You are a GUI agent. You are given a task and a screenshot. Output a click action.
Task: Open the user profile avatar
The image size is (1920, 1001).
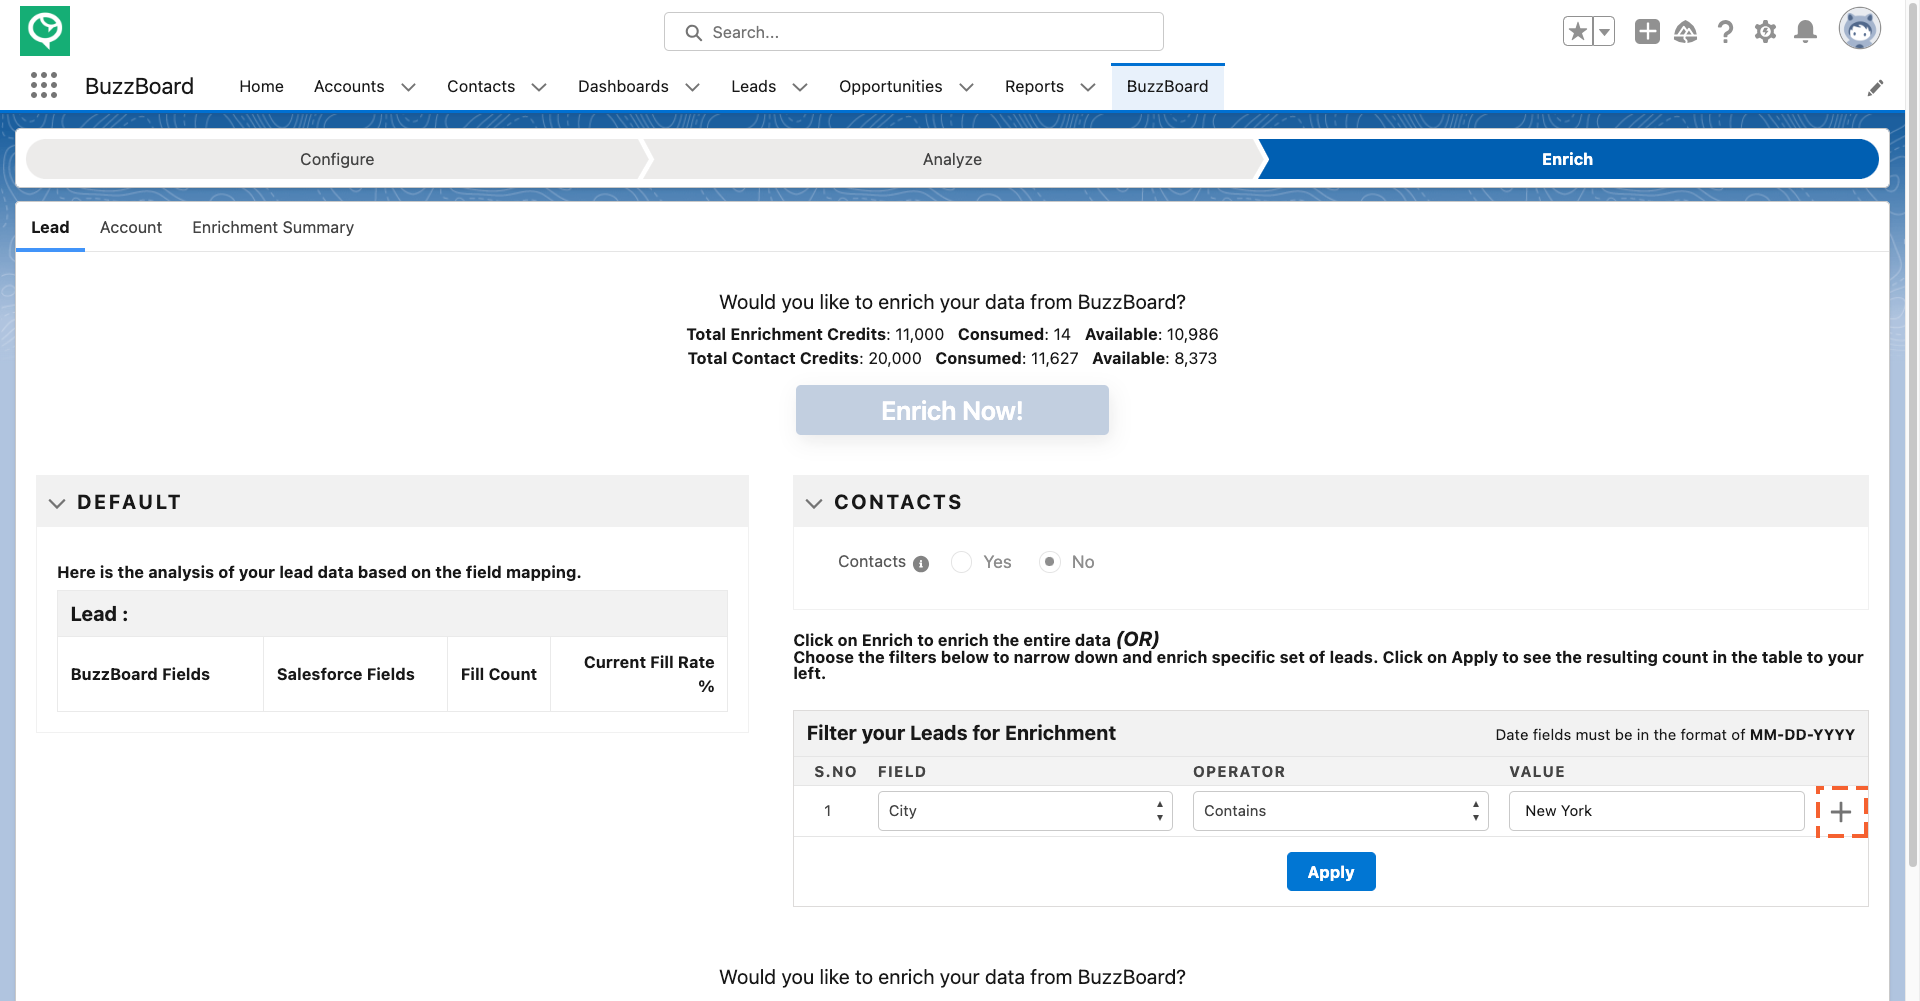pos(1860,29)
